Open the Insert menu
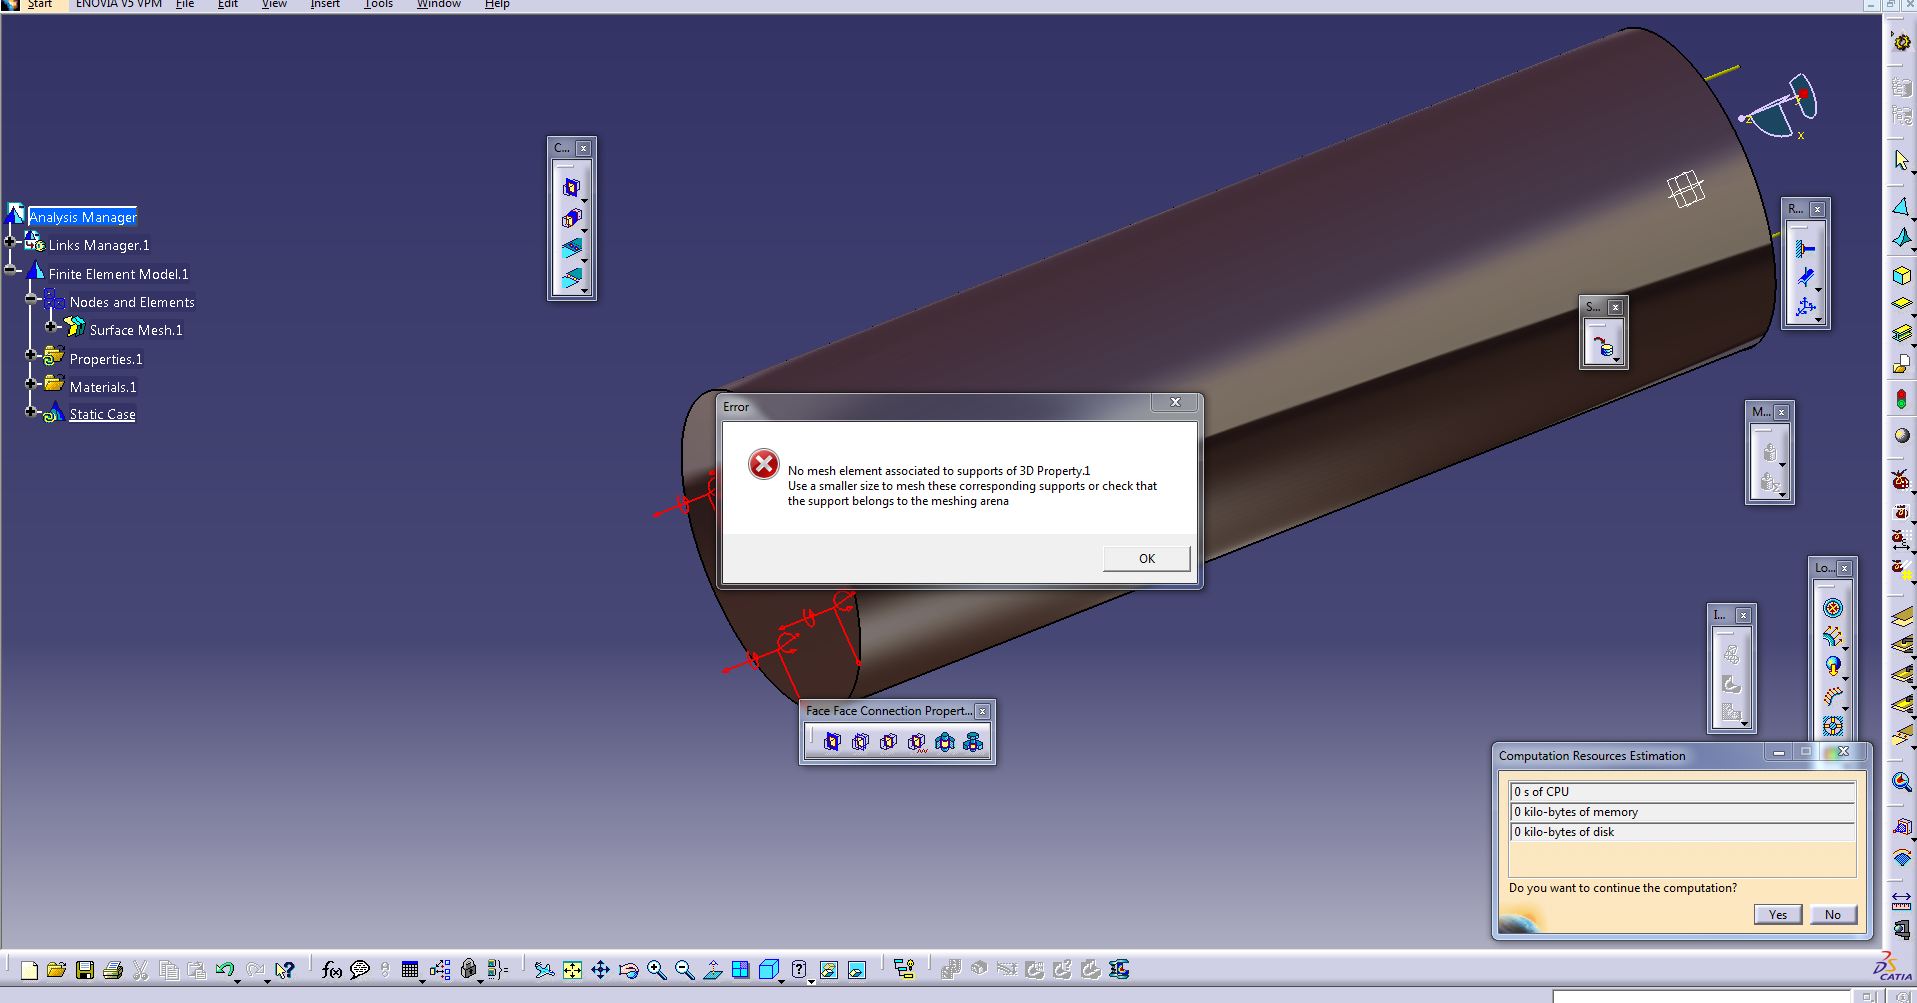 click(x=325, y=4)
